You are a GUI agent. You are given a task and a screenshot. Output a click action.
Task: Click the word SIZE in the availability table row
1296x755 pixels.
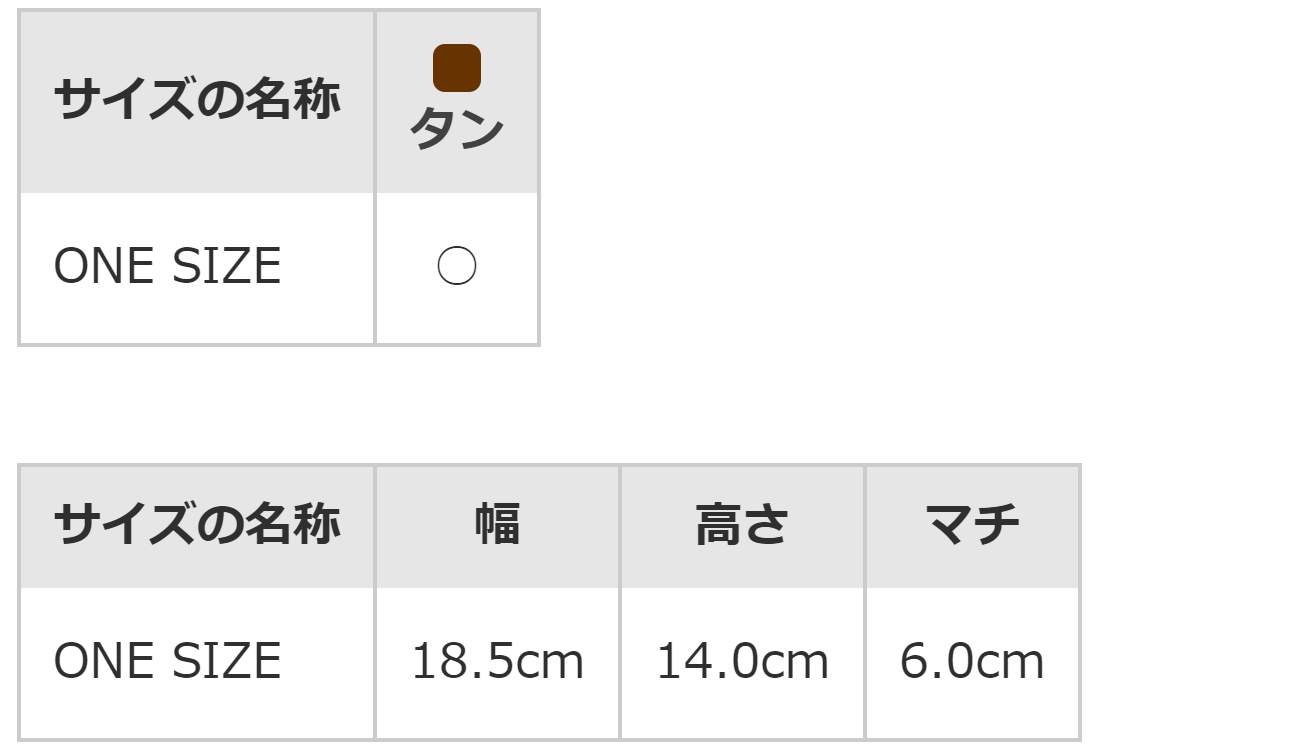tap(227, 267)
